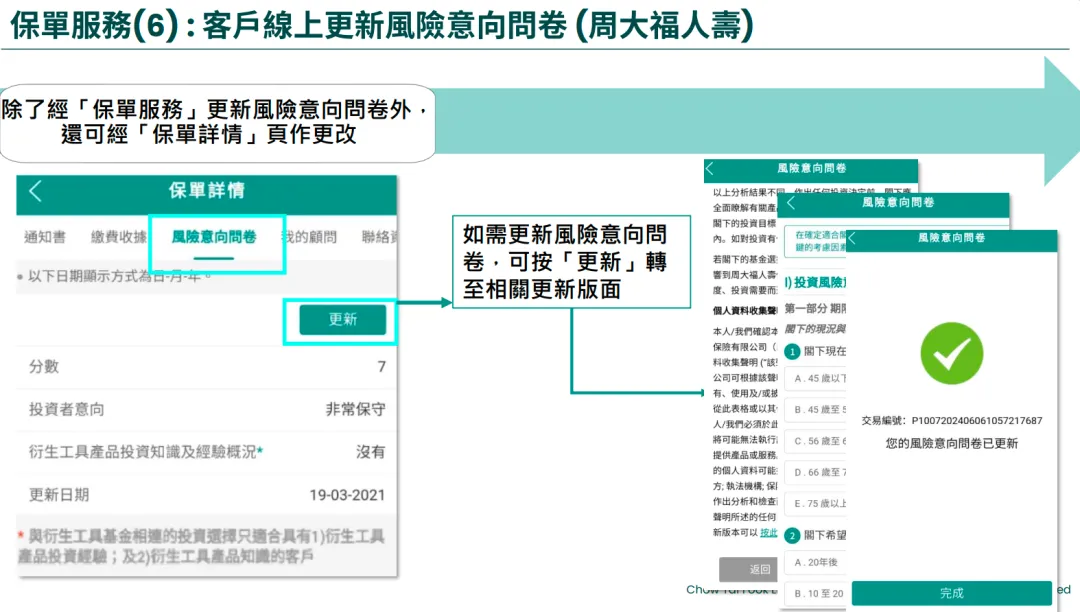Click the 完成 button

[x=951, y=593]
